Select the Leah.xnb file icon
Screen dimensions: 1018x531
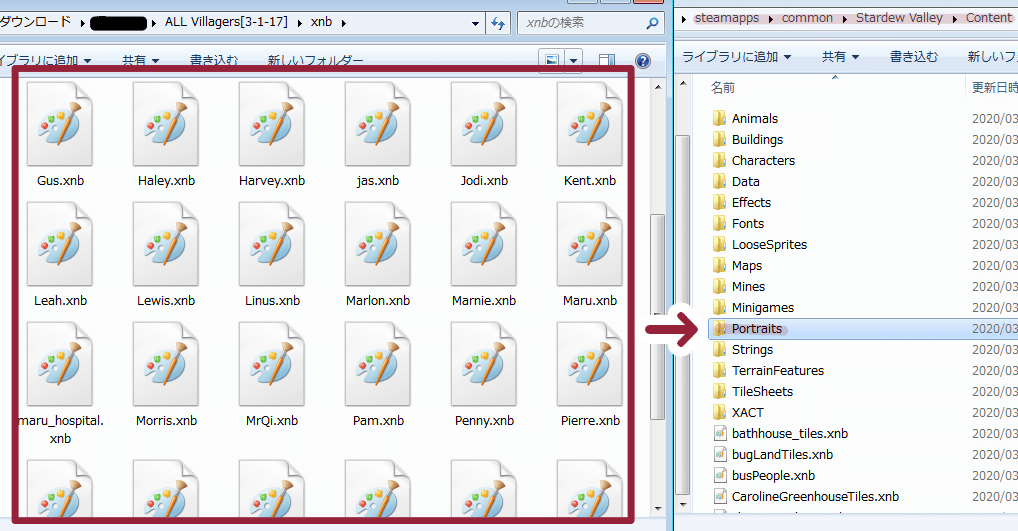click(x=60, y=244)
